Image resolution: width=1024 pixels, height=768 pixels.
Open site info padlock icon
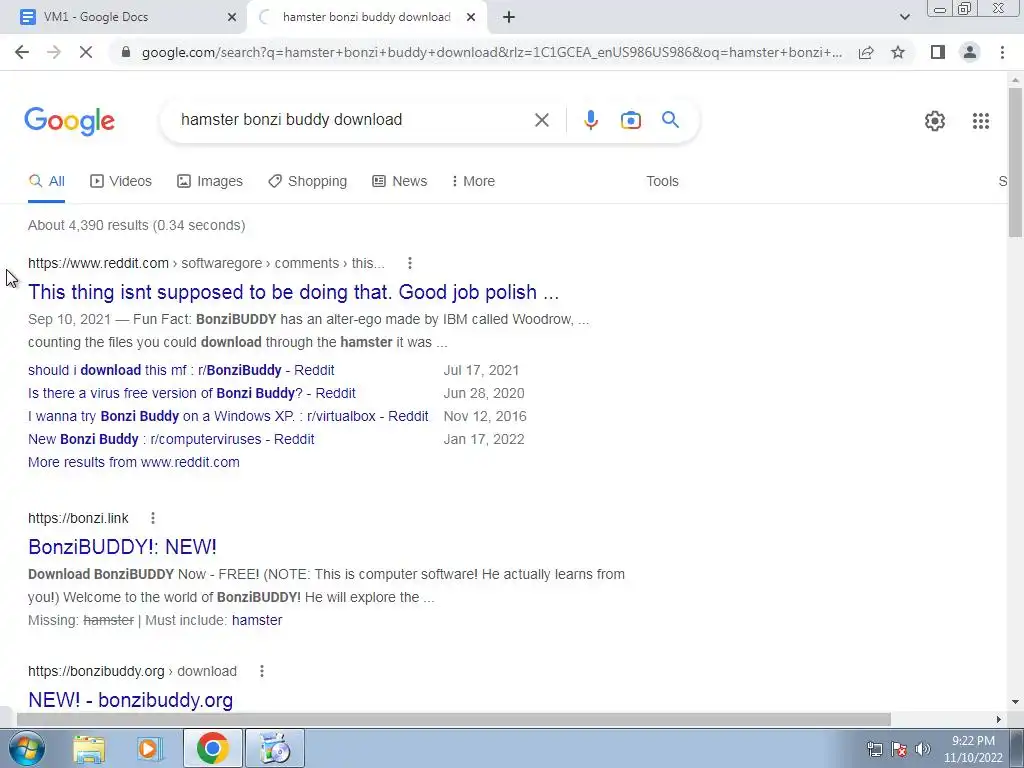pos(127,52)
